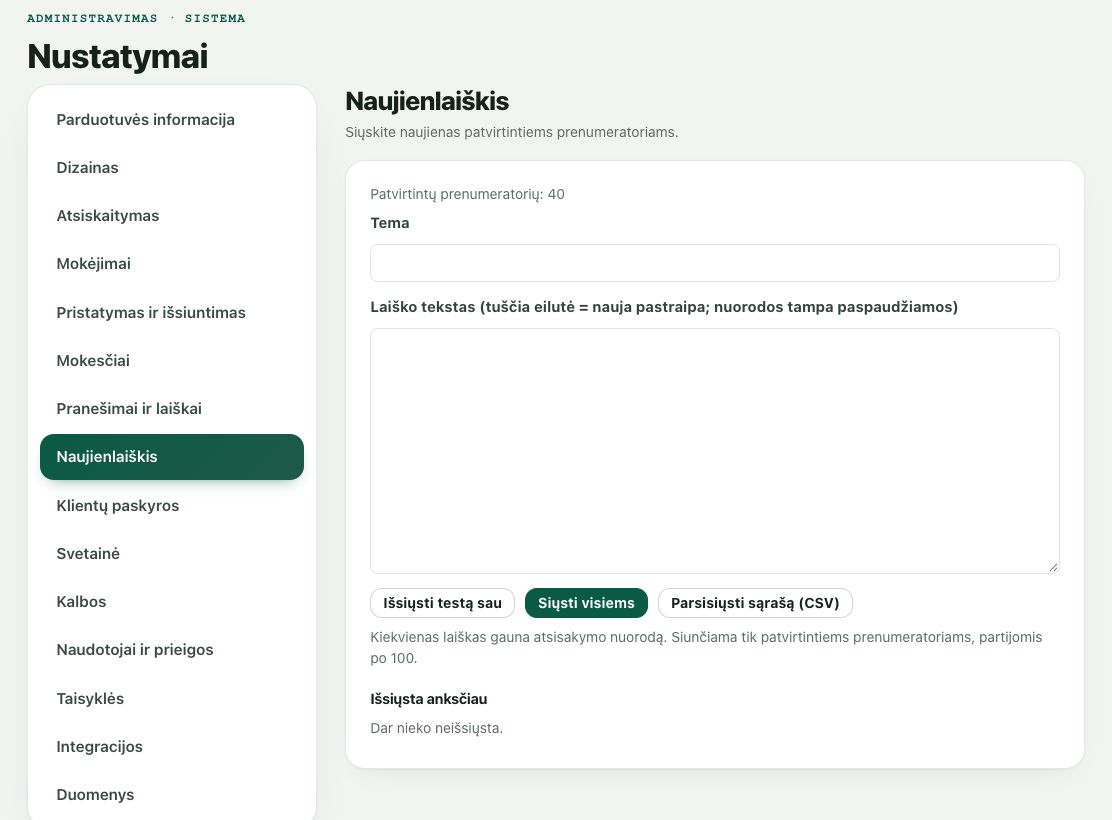Open Klientų paskyros settings
This screenshot has width=1112, height=820.
coord(172,506)
